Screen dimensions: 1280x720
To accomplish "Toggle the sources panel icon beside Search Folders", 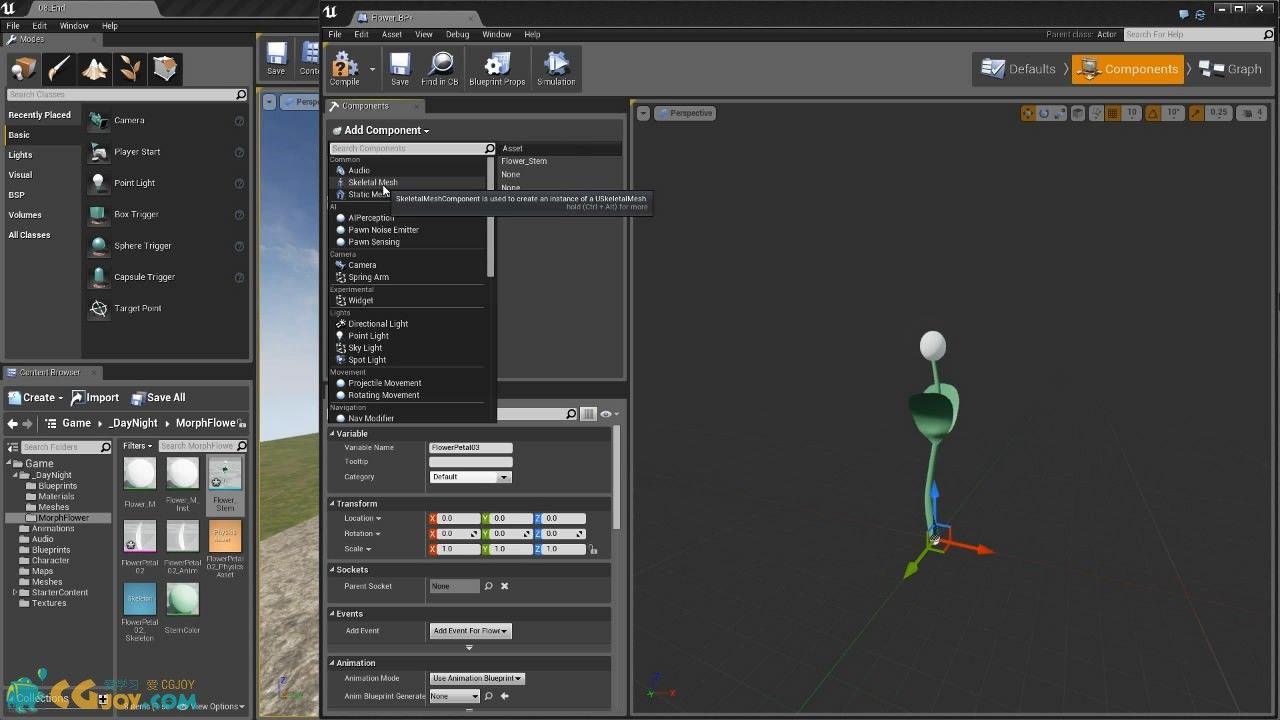I will coord(12,447).
